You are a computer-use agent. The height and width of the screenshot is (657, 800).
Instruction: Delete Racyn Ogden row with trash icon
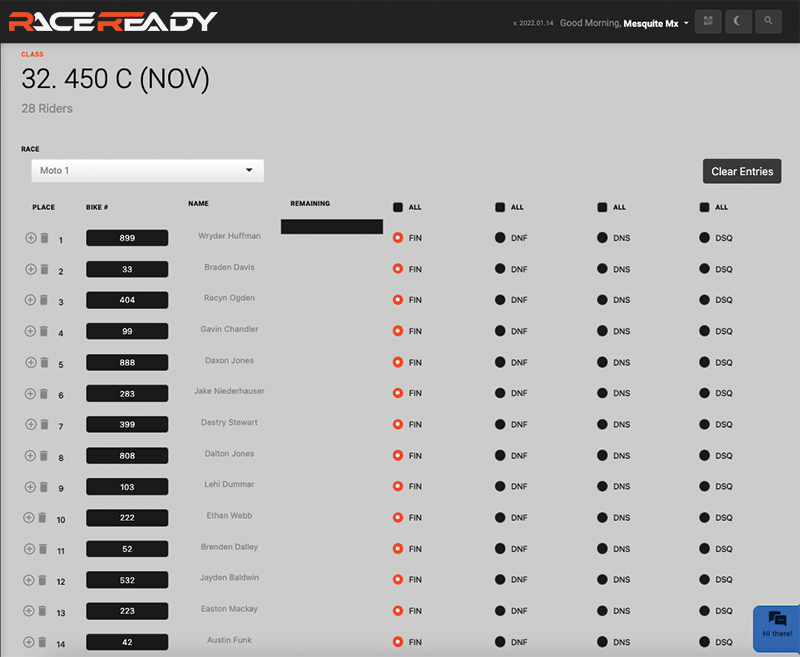tap(44, 299)
